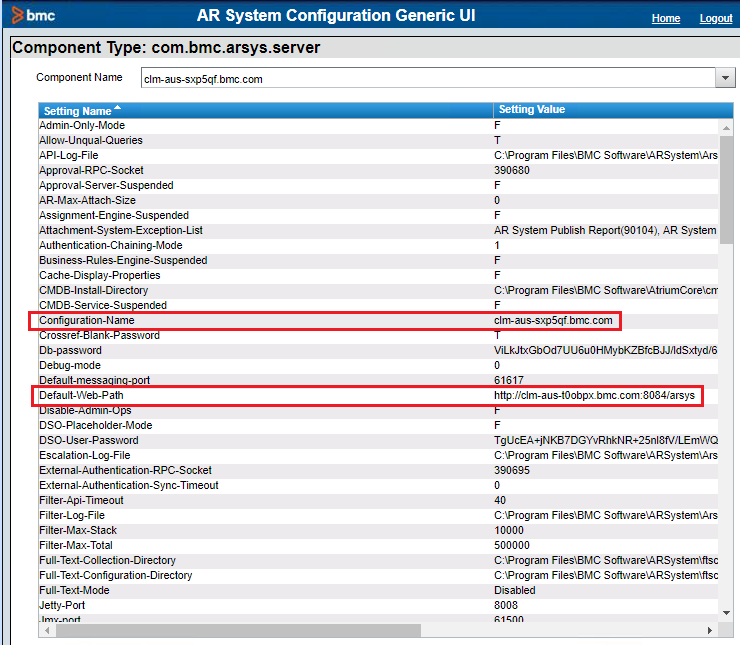Select the Disable-Admin-Ops setting

[x=85, y=410]
